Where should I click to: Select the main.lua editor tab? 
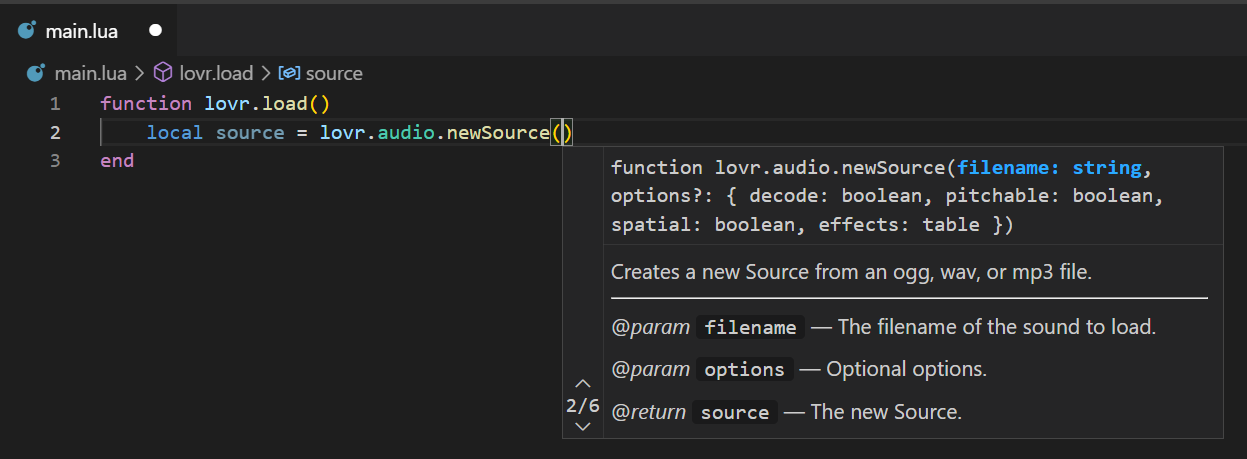tap(88, 31)
